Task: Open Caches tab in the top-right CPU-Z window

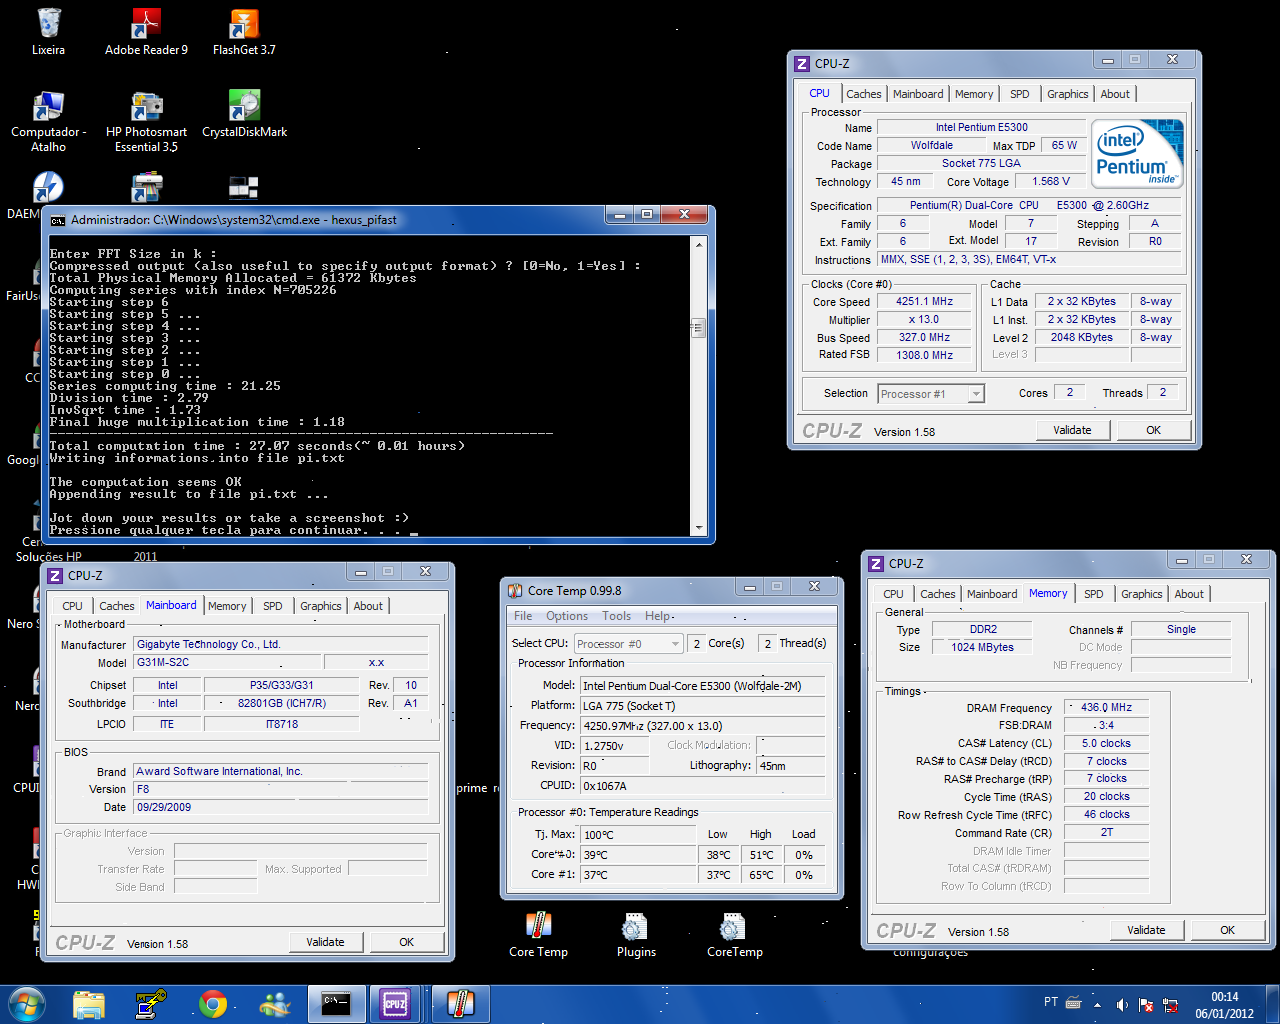Action: [864, 94]
